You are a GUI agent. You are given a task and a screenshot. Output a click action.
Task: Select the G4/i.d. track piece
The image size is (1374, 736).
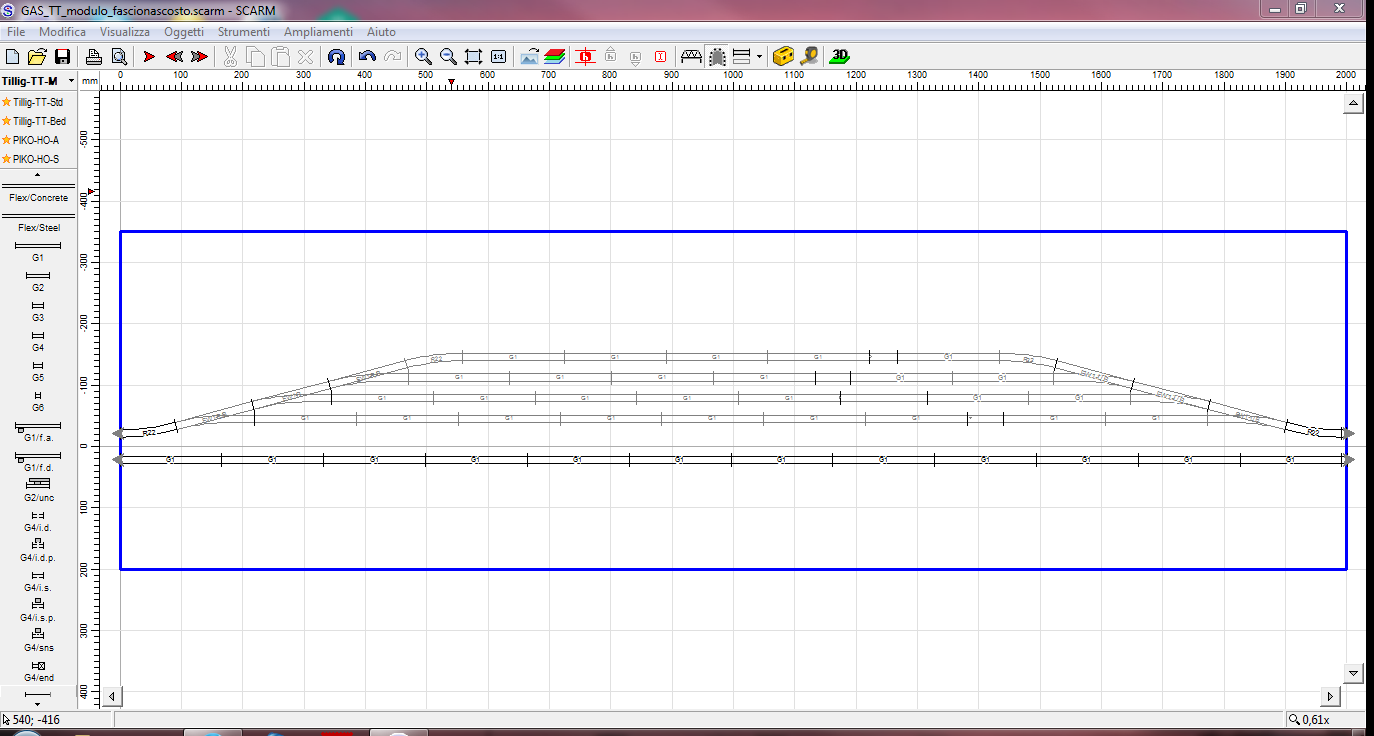(x=38, y=521)
